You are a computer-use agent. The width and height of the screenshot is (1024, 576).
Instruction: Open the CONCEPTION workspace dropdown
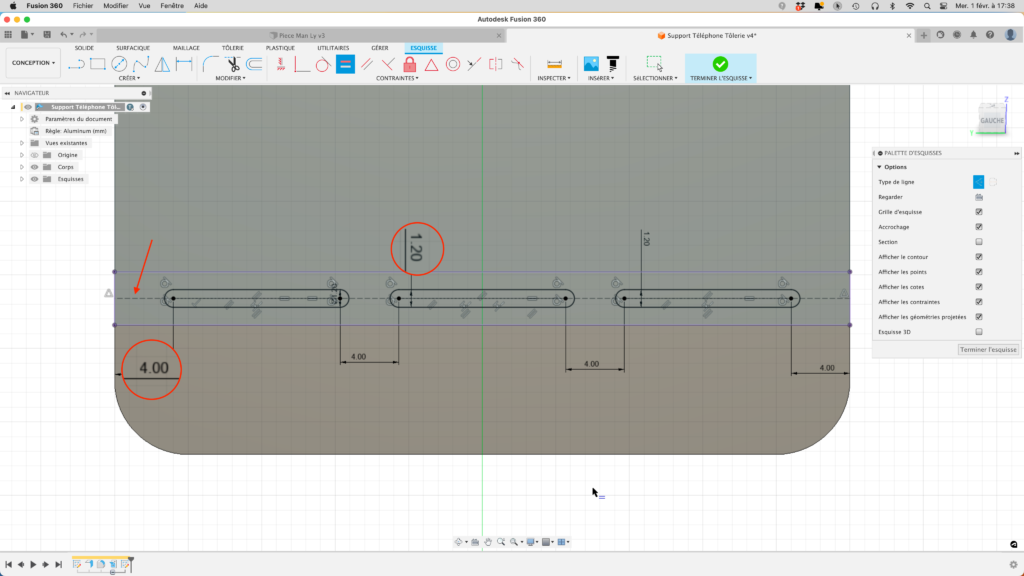[x=33, y=63]
